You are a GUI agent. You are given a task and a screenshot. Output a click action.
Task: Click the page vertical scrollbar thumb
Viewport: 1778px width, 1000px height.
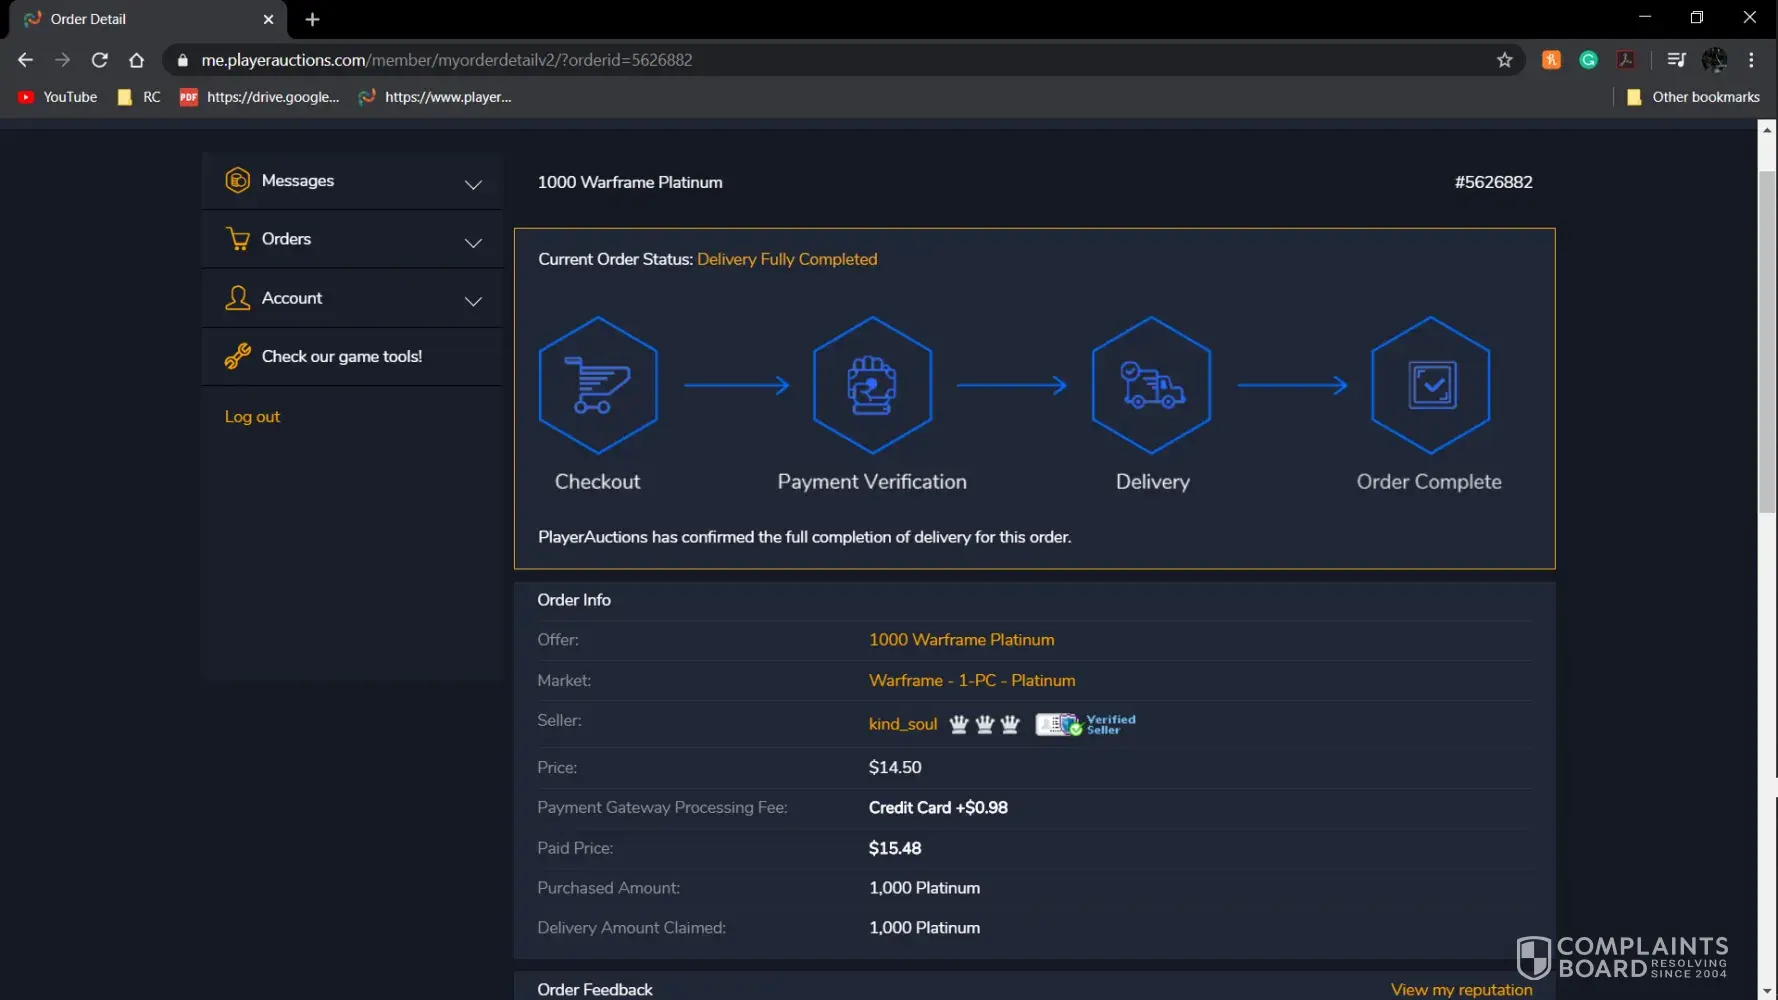[1766, 340]
